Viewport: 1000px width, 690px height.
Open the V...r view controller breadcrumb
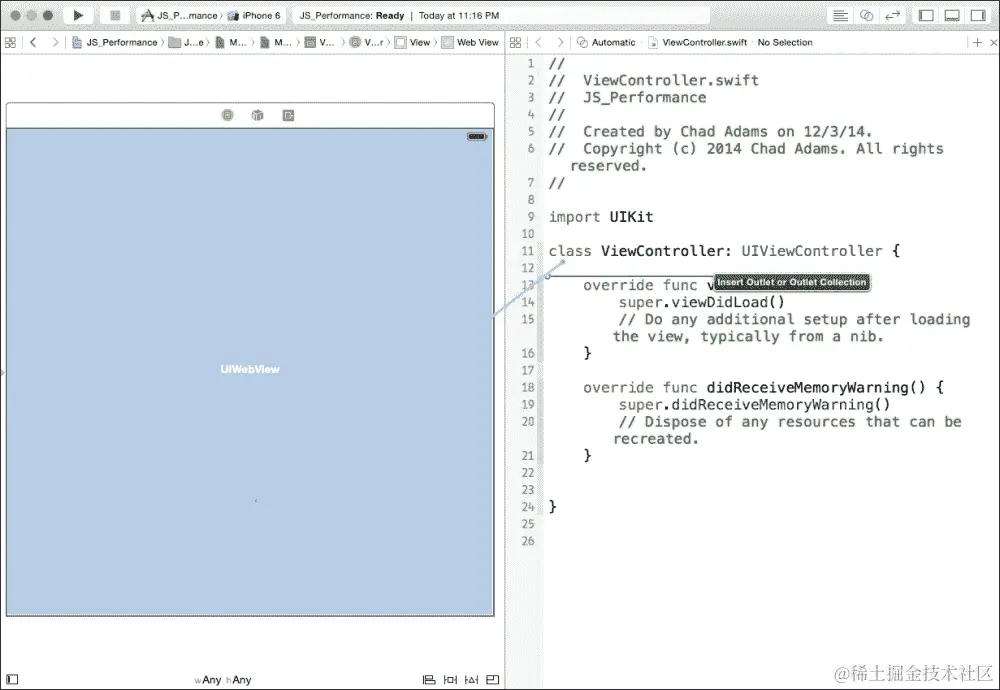367,43
